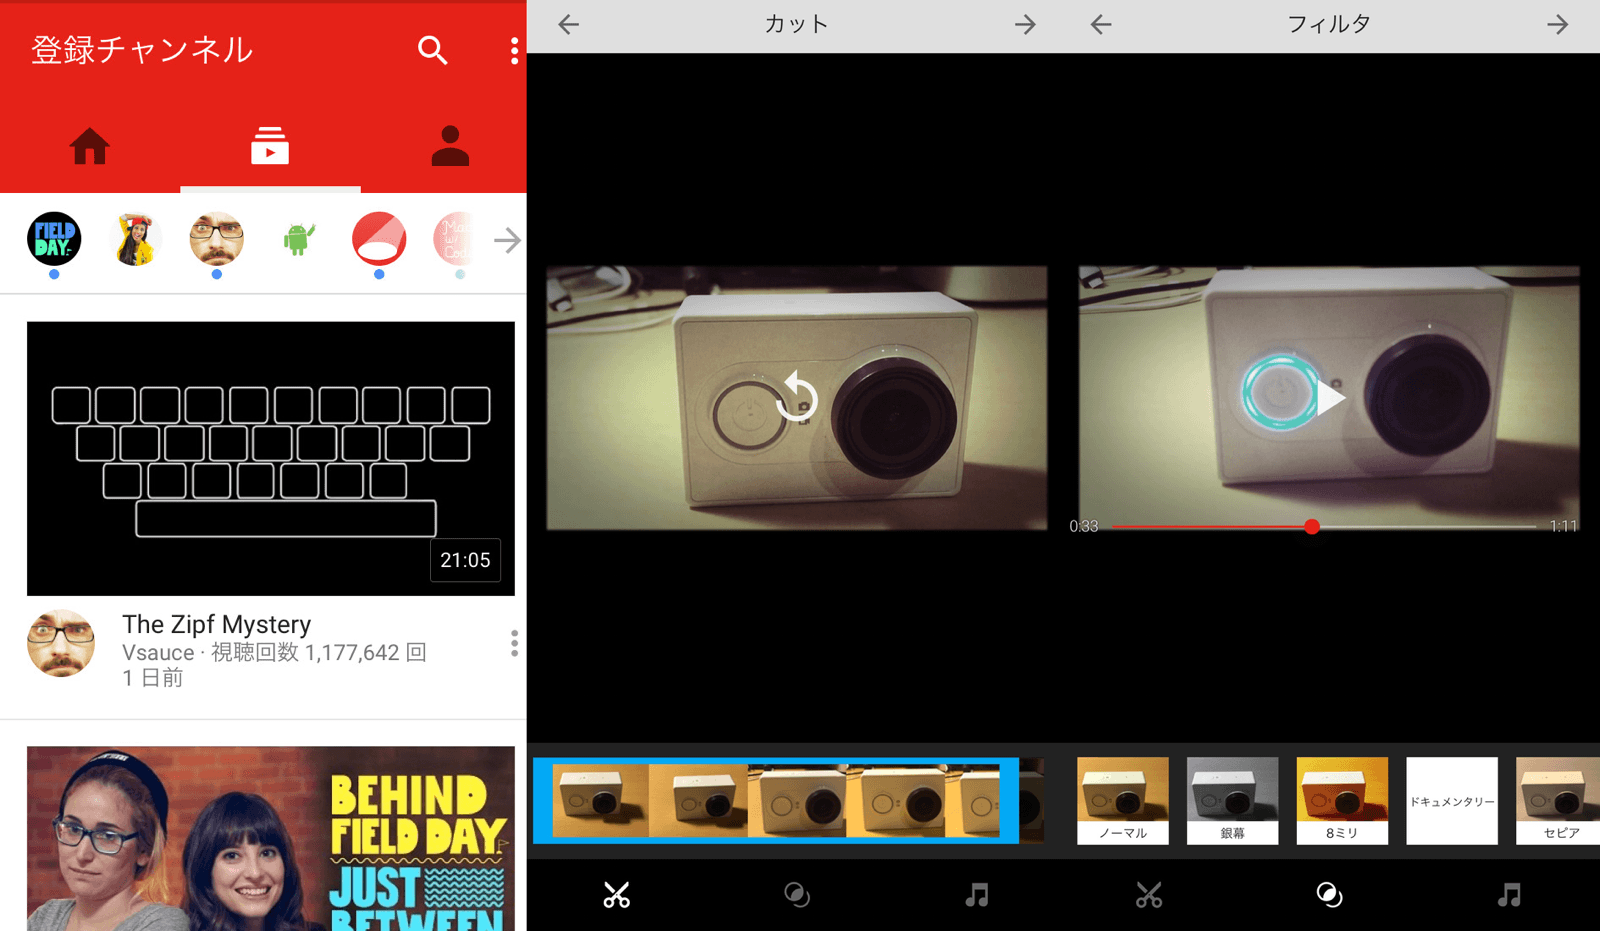The width and height of the screenshot is (1600, 931).
Task: Choose the ドキュメンタリー filter
Action: (1452, 801)
